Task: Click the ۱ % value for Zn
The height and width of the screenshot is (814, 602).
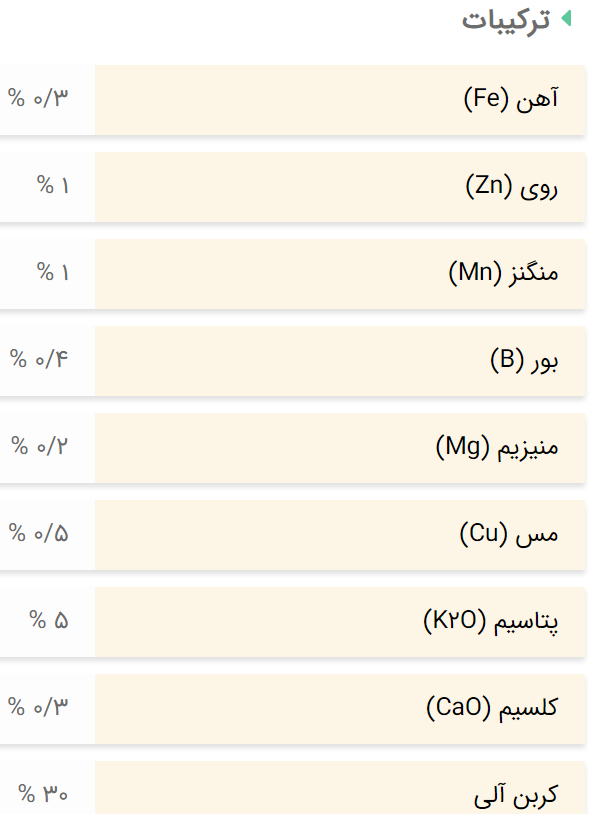Action: (52, 185)
